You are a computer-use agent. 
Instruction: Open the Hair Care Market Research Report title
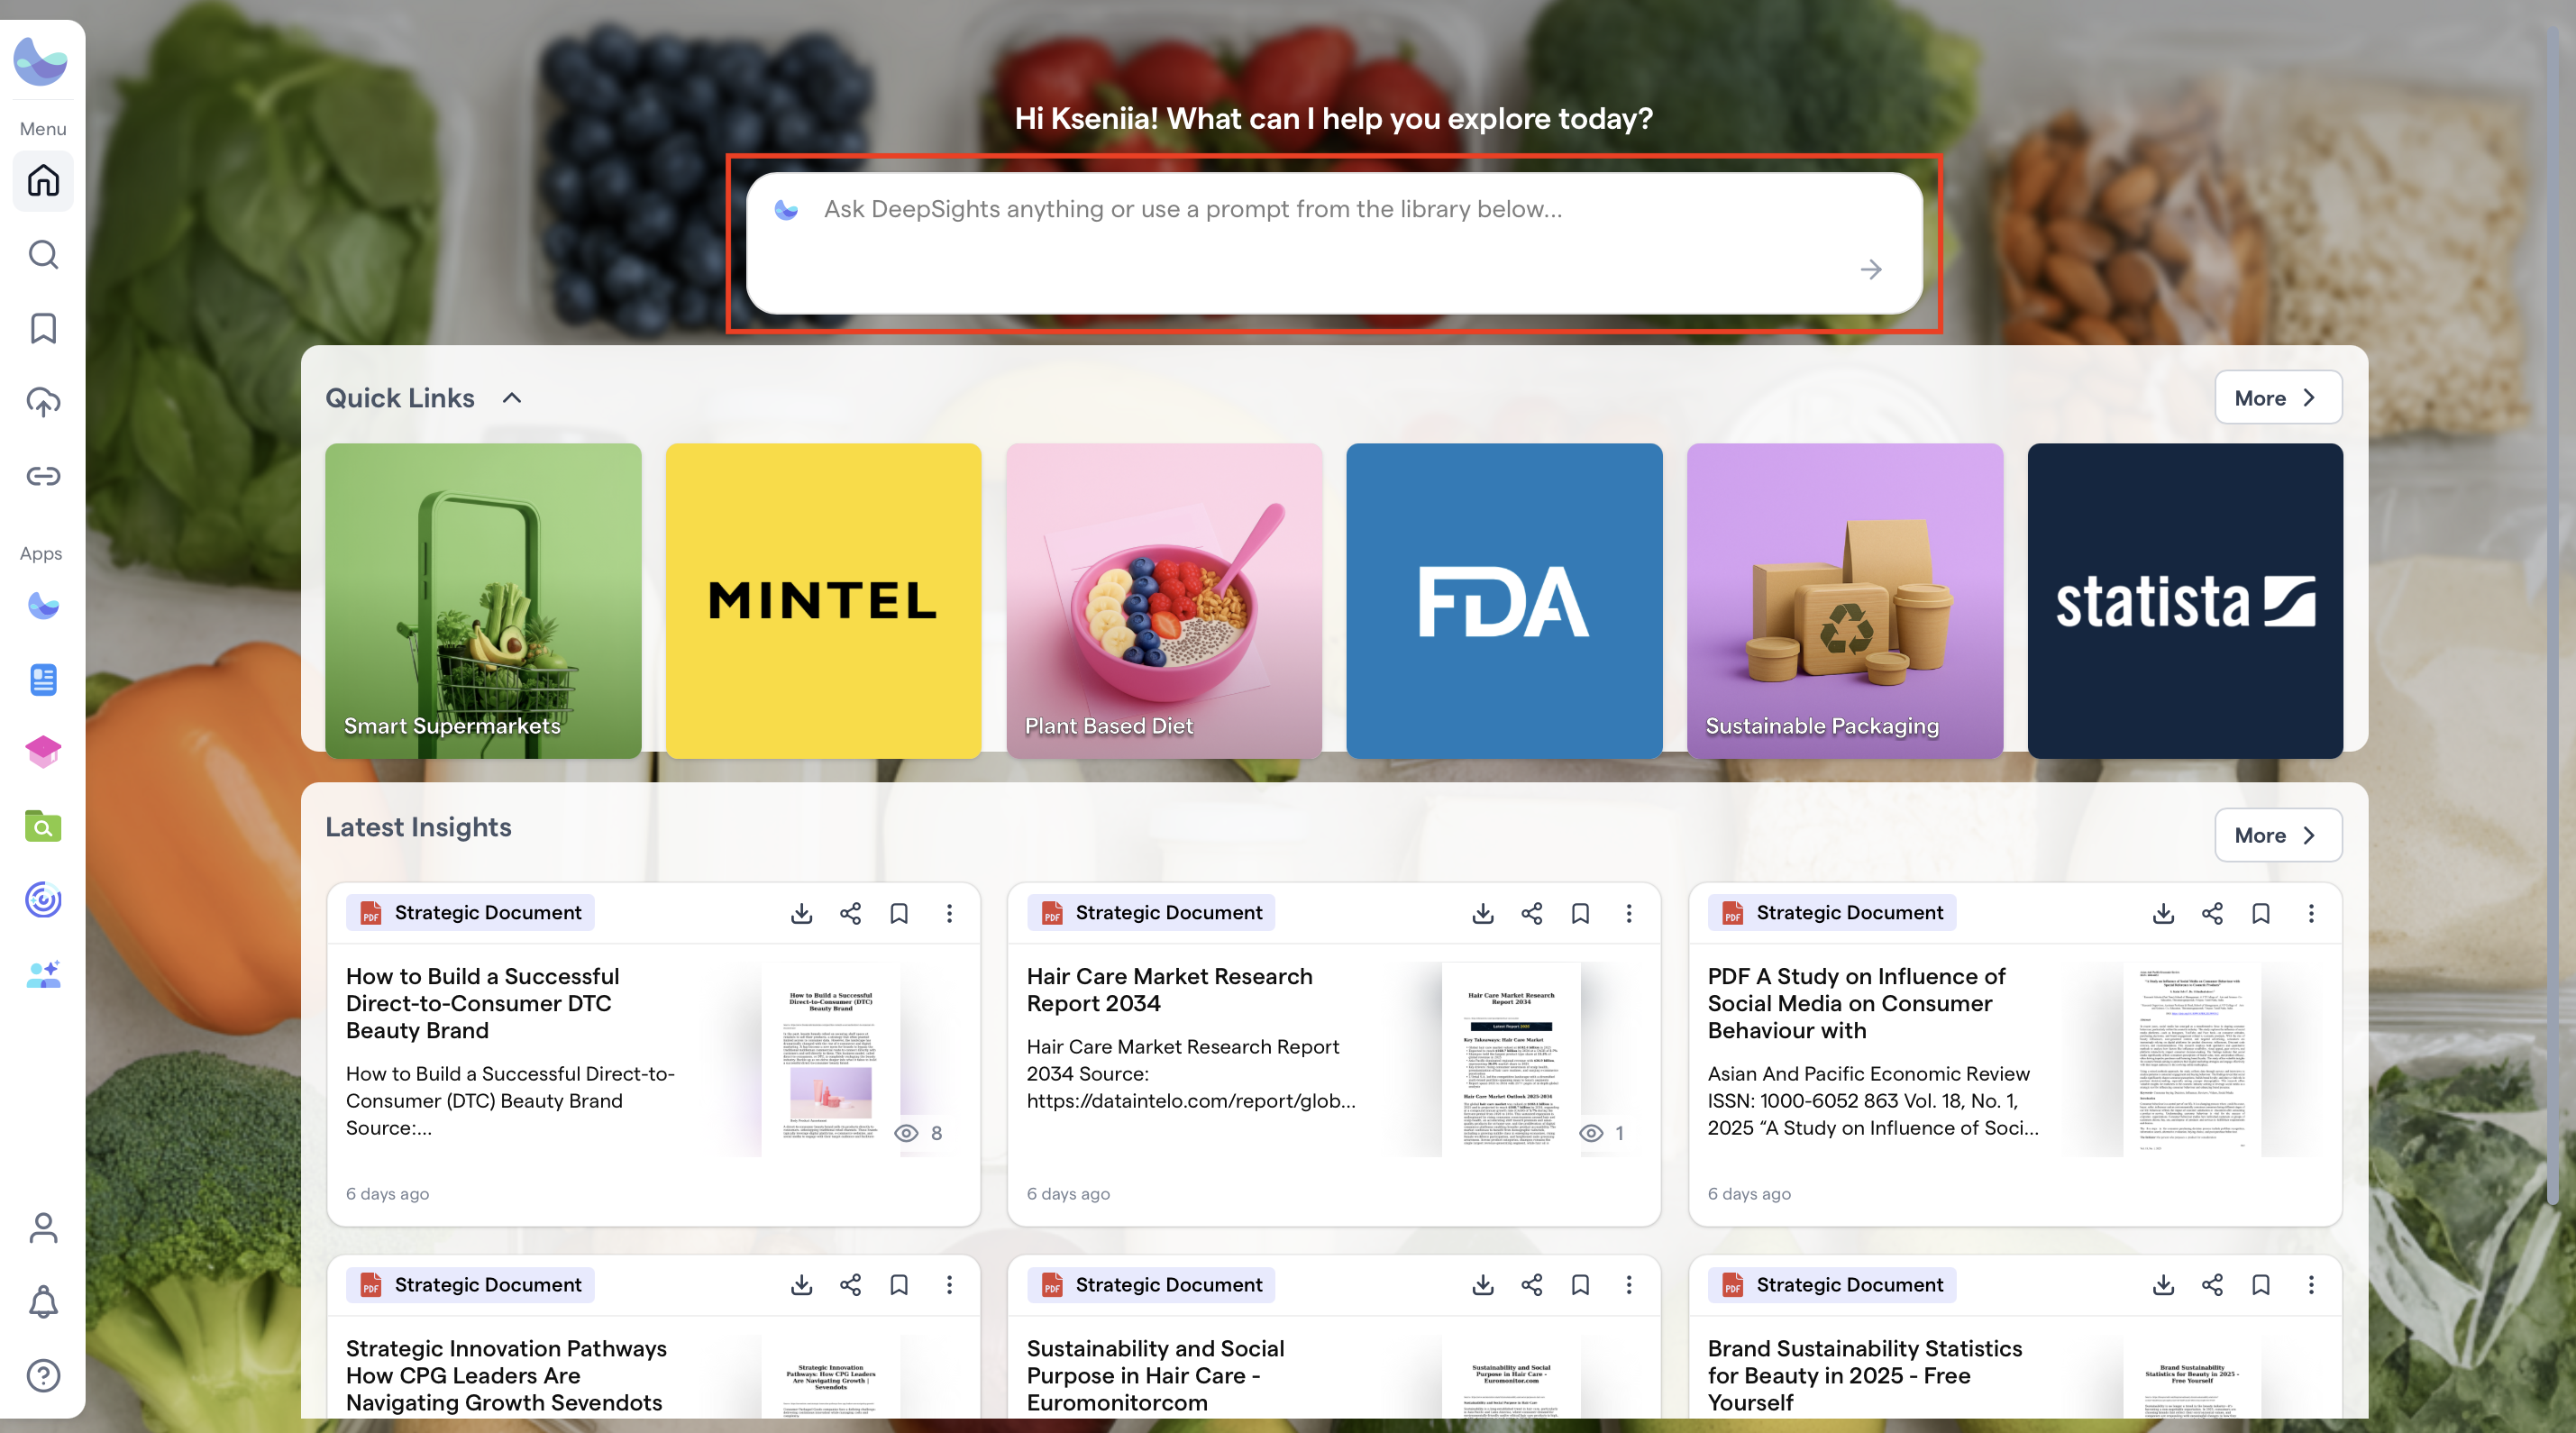1169,990
